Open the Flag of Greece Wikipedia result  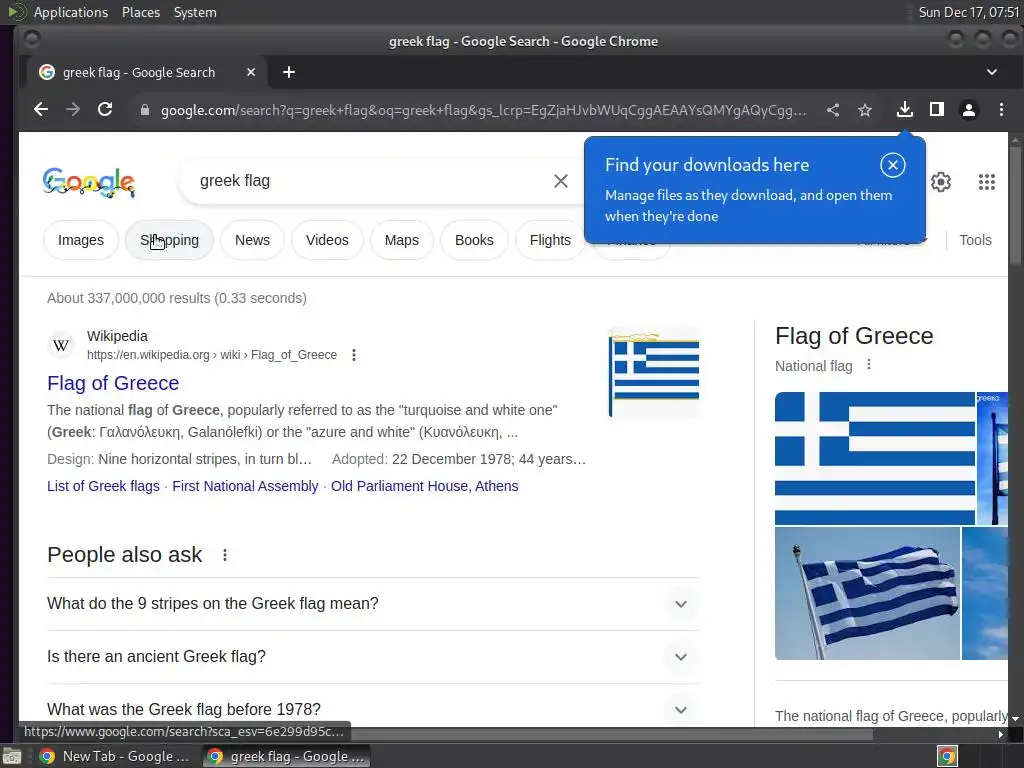coord(113,383)
